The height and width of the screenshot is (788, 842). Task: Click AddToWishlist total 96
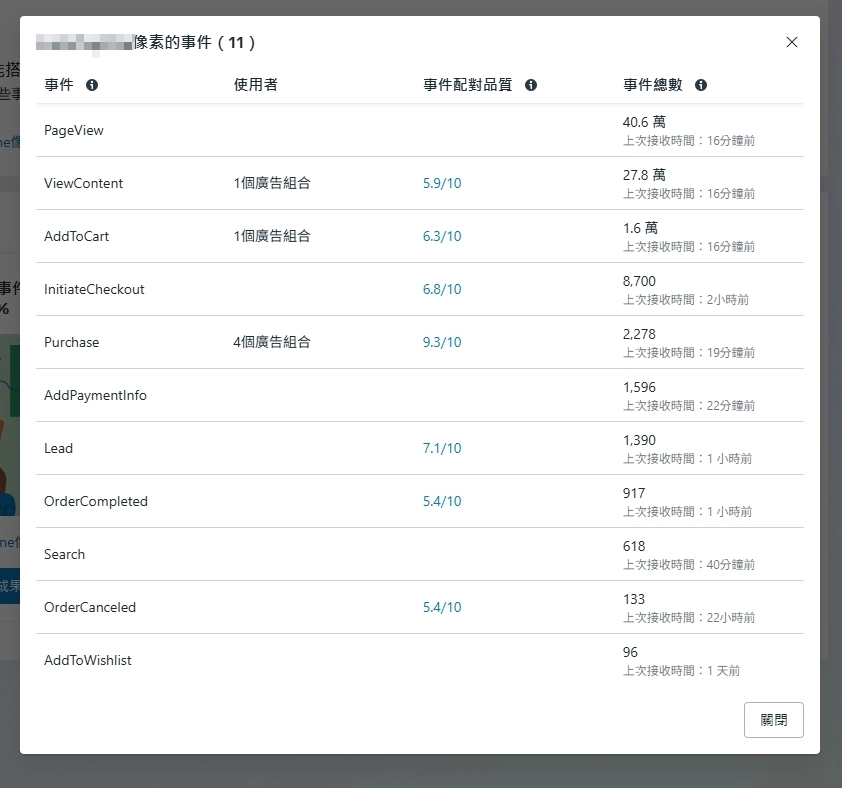click(x=630, y=652)
